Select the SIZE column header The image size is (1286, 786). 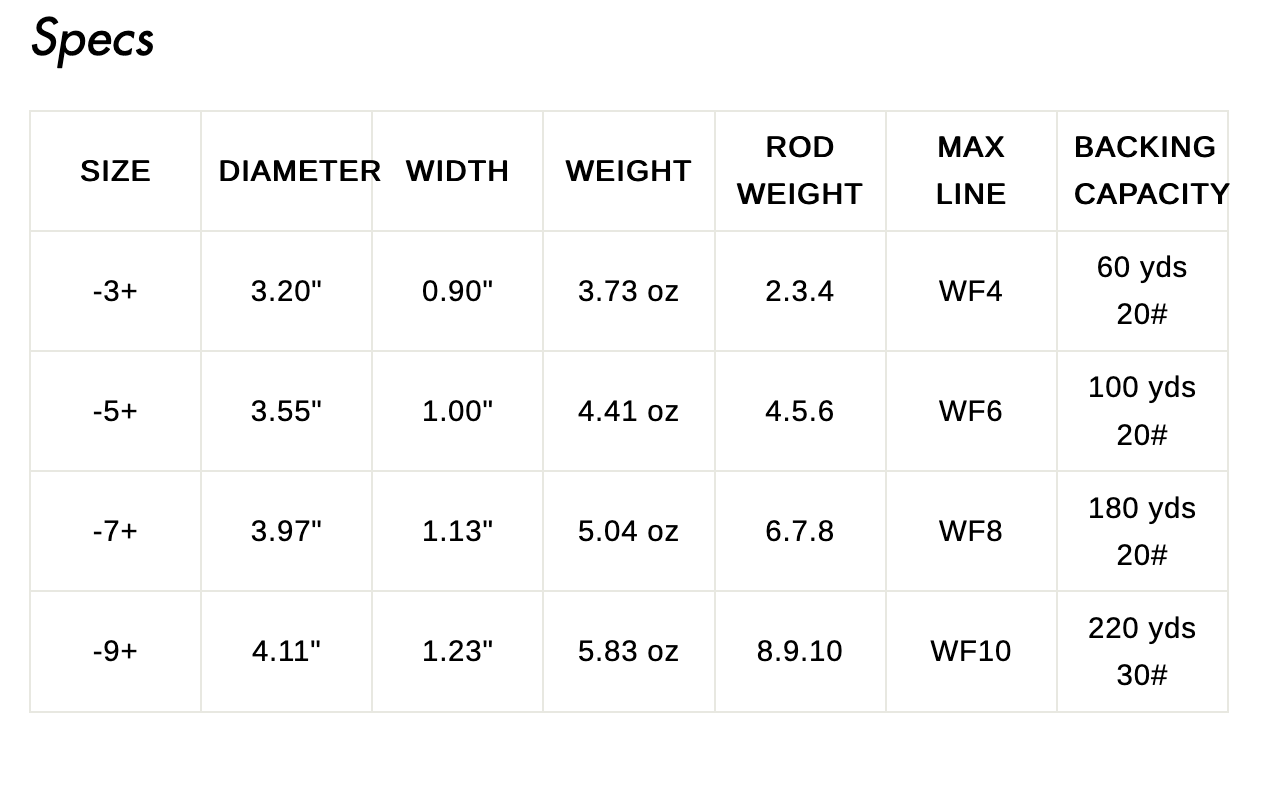point(116,171)
